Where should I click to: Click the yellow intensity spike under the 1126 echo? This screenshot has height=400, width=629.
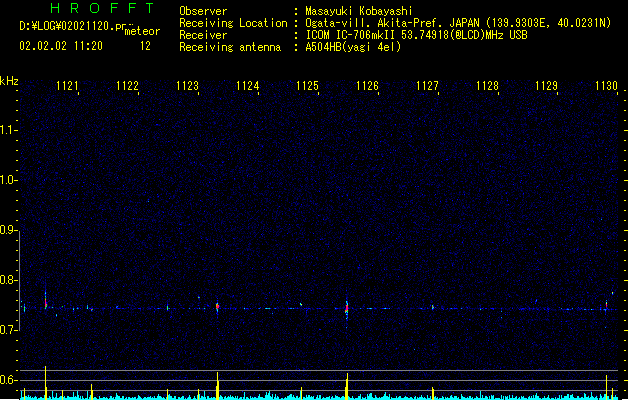(x=347, y=386)
